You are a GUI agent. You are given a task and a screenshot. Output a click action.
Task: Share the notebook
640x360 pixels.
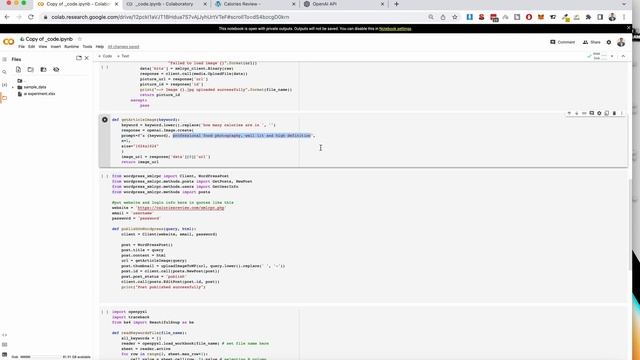(591, 42)
